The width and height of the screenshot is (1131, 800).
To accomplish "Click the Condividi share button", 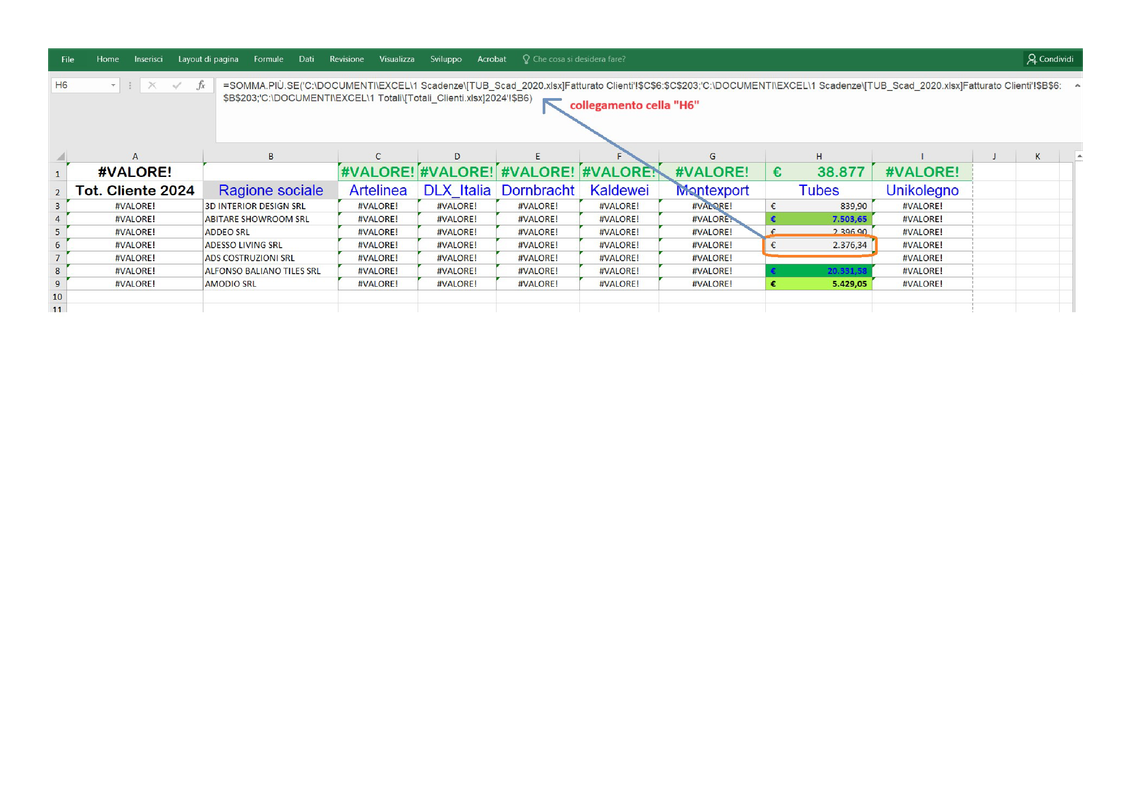I will click(x=1050, y=59).
